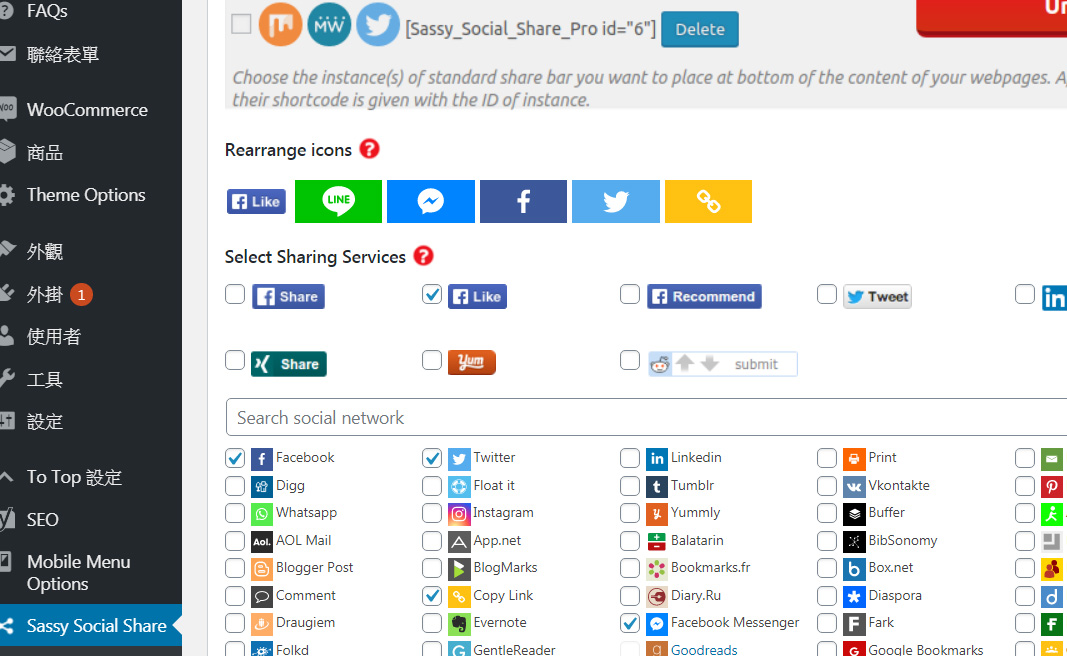Image resolution: width=1067 pixels, height=656 pixels.
Task: Click the Goodreads link text
Action: coord(704,649)
